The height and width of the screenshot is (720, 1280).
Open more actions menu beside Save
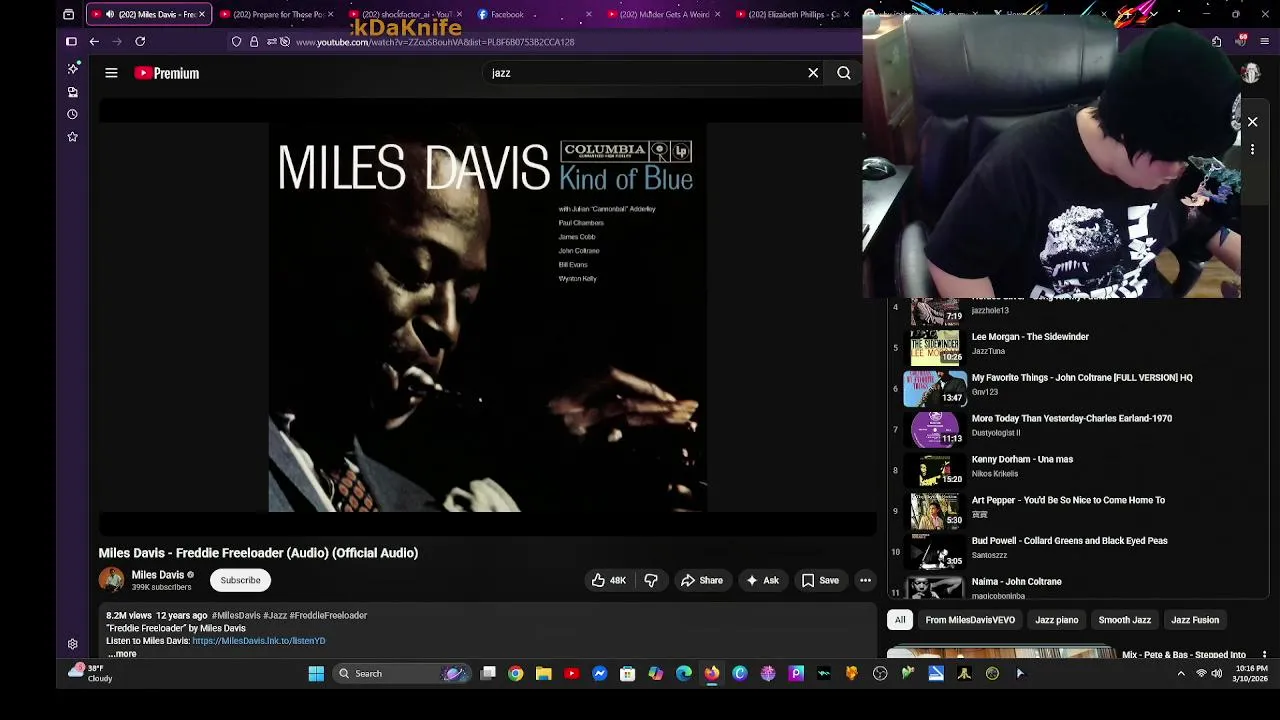pyautogui.click(x=865, y=580)
